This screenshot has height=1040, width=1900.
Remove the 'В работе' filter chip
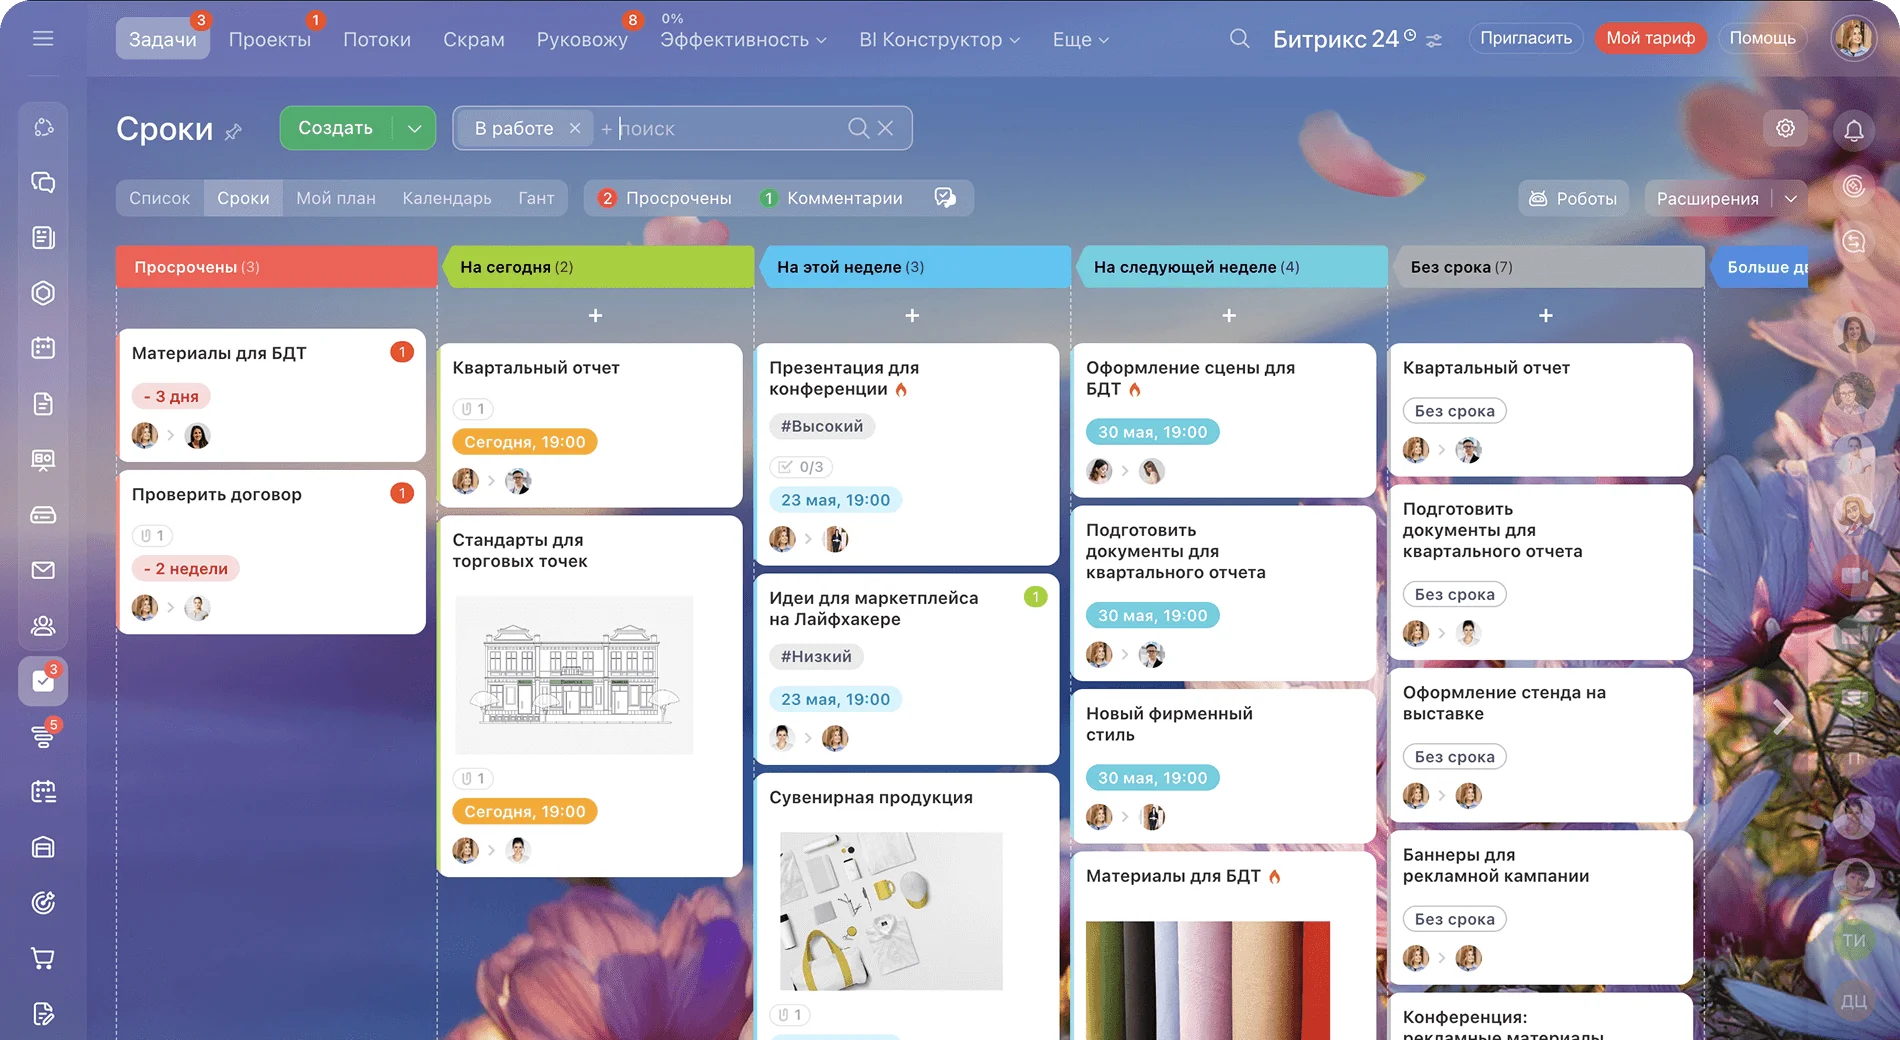575,128
